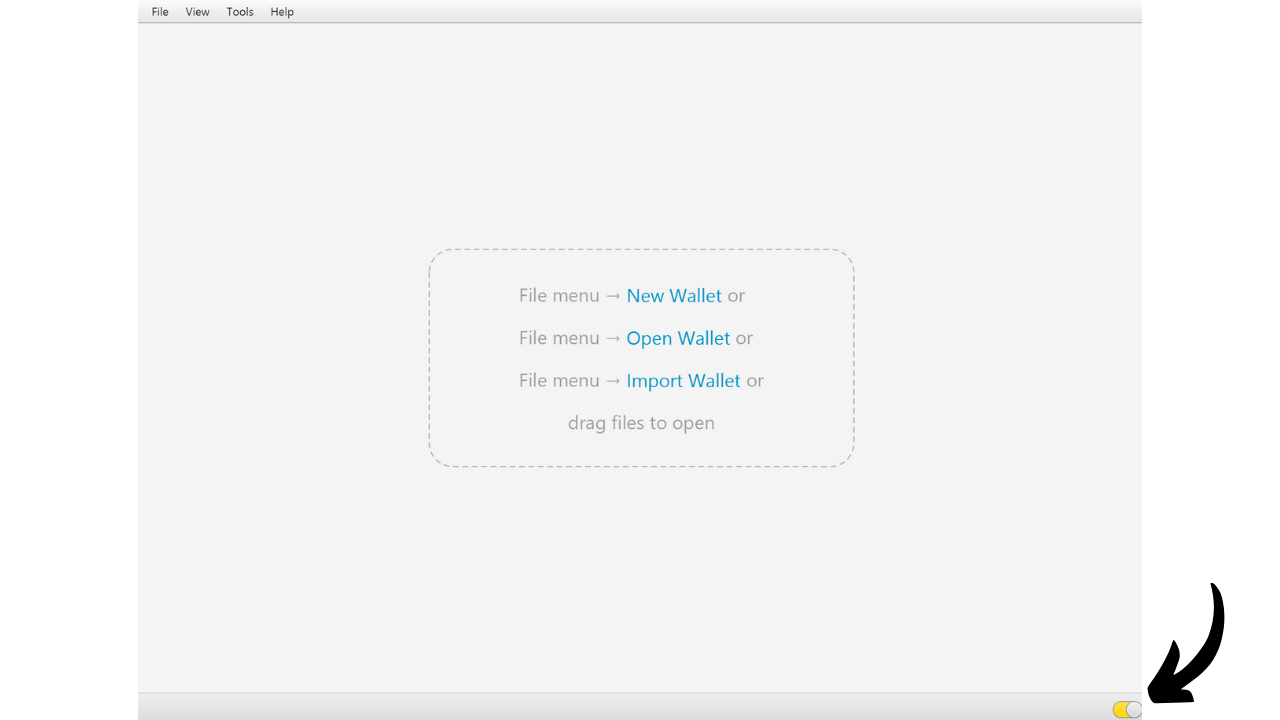The image size is (1280, 720).
Task: Select the Import Wallet link
Action: (683, 381)
